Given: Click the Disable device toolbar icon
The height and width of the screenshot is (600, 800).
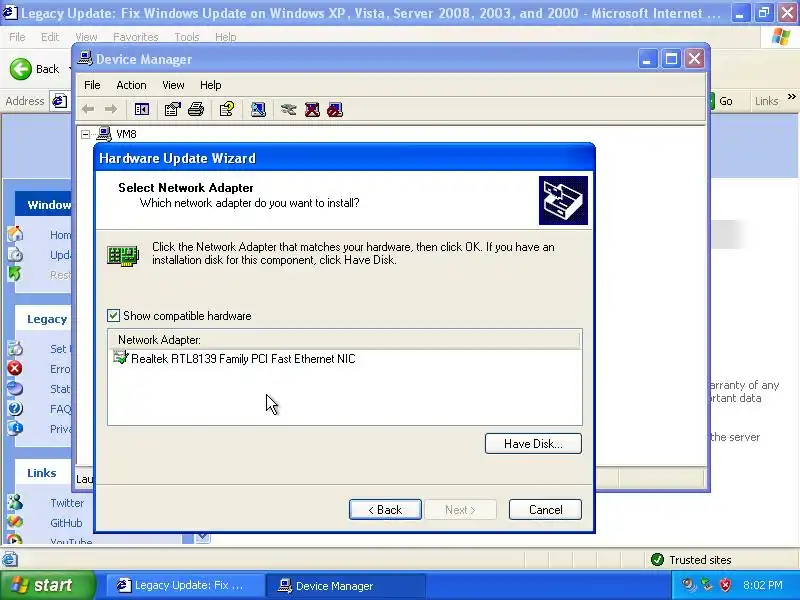Looking at the screenshot, I should click(x=335, y=109).
